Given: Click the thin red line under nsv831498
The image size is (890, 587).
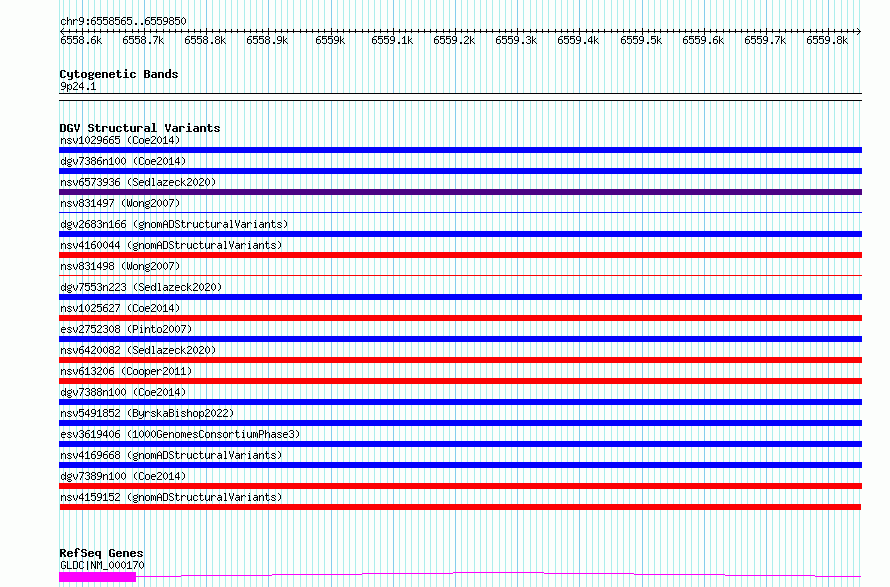Looking at the screenshot, I should click(460, 276).
